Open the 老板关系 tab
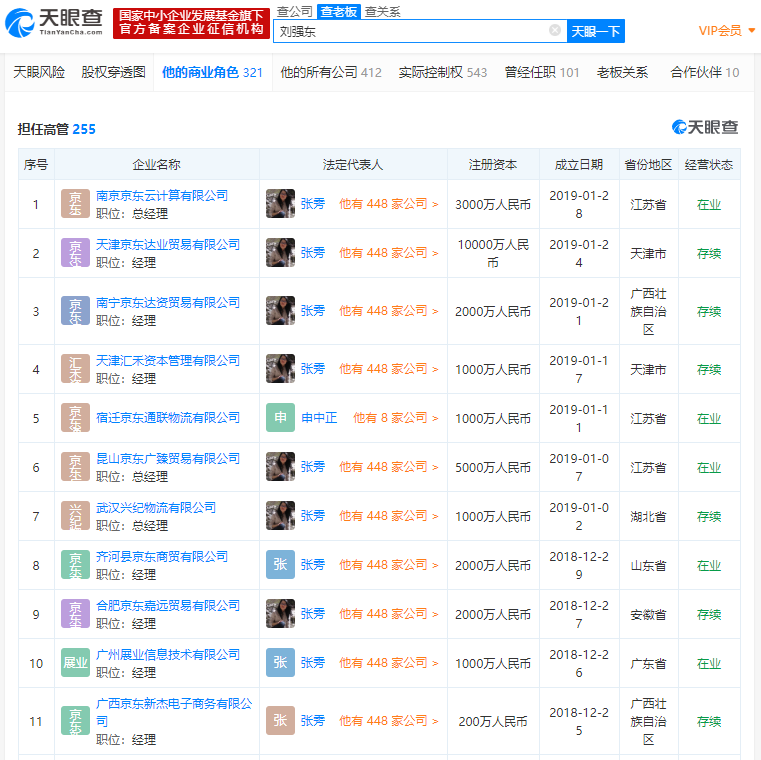This screenshot has width=761, height=760. click(x=622, y=72)
